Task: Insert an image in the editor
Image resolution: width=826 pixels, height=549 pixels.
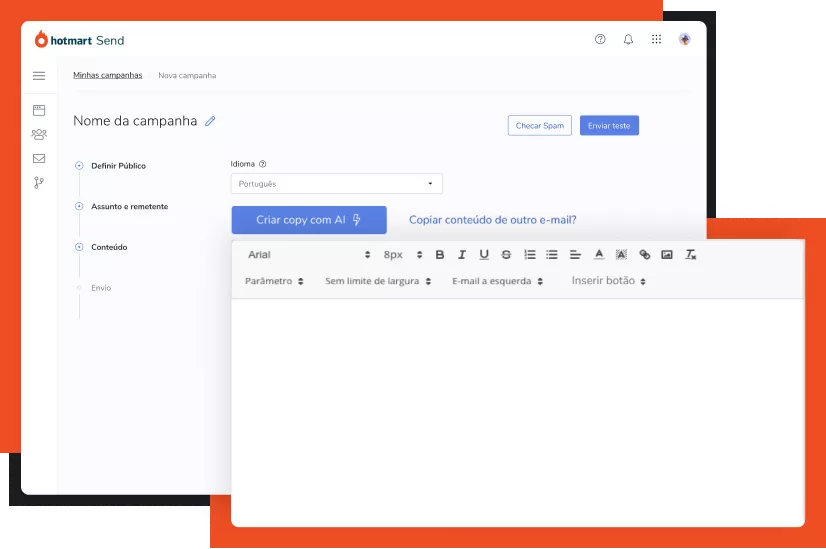Action: 667,255
